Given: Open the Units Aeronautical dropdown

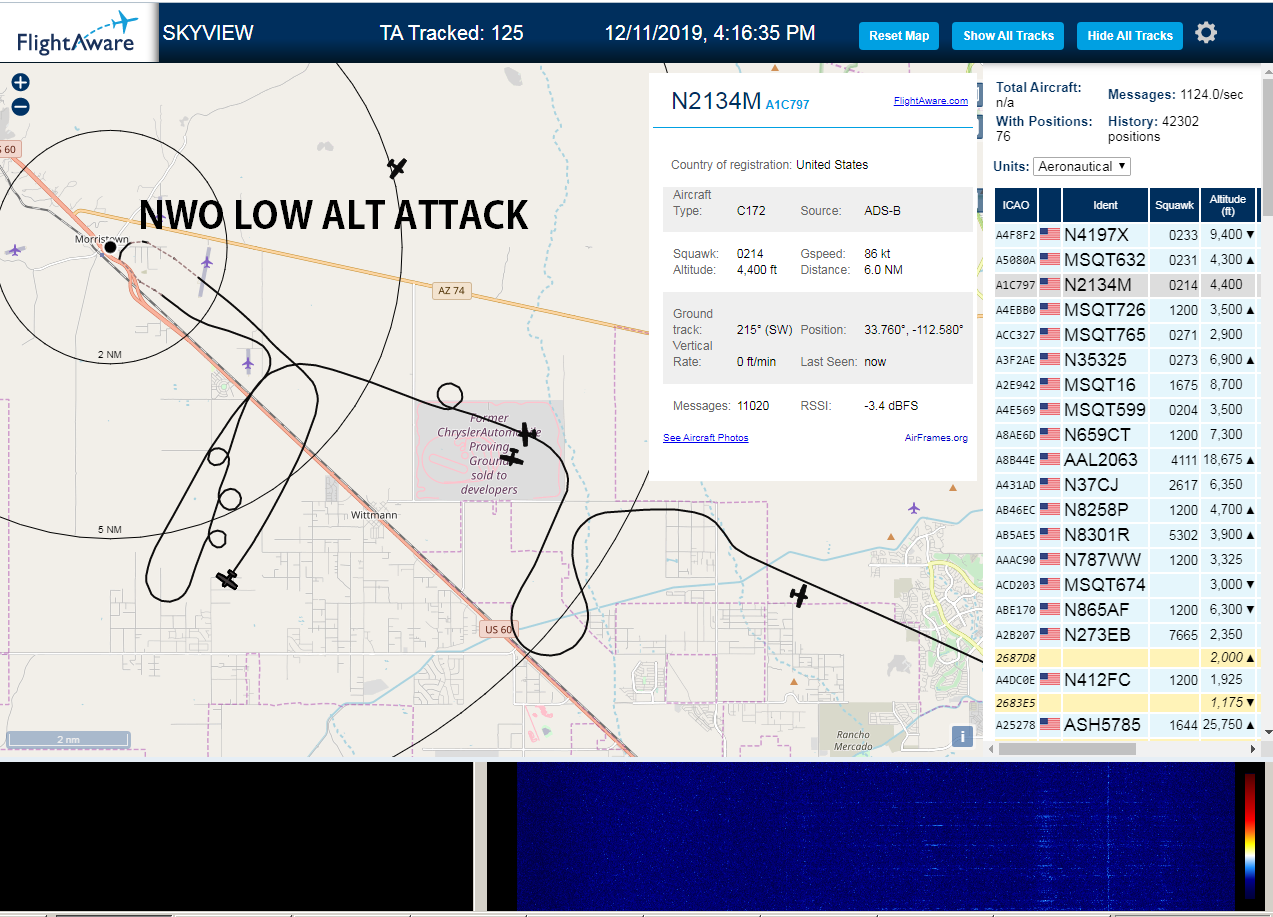Looking at the screenshot, I should point(1082,166).
